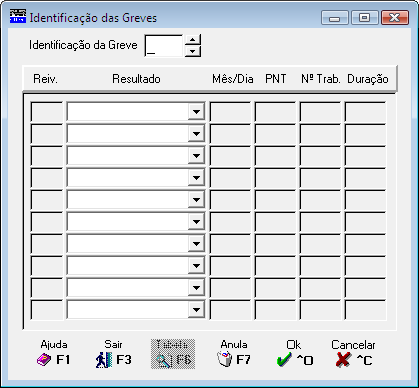This screenshot has width=419, height=388.
Task: Open the last row Resultado dropdown
Action: [196, 310]
